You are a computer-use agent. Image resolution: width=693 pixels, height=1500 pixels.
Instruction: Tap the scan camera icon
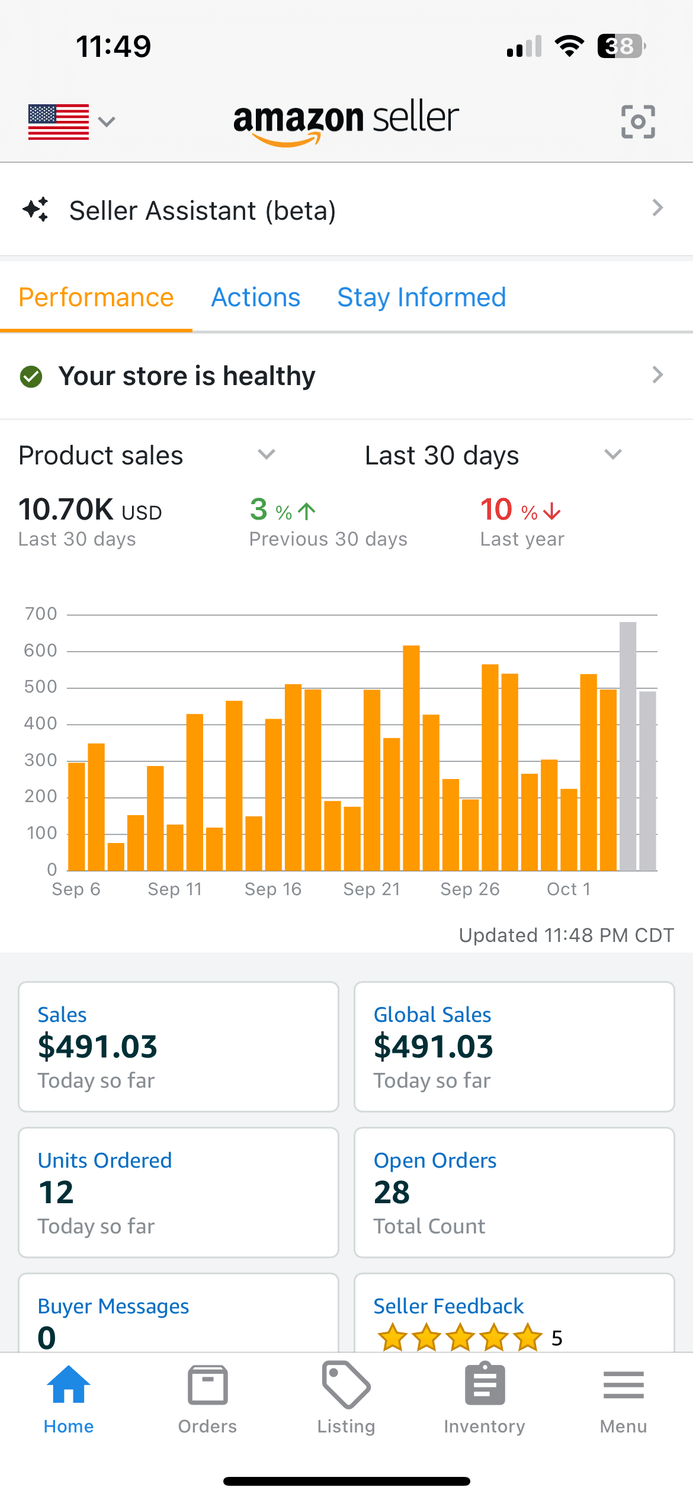click(x=638, y=122)
